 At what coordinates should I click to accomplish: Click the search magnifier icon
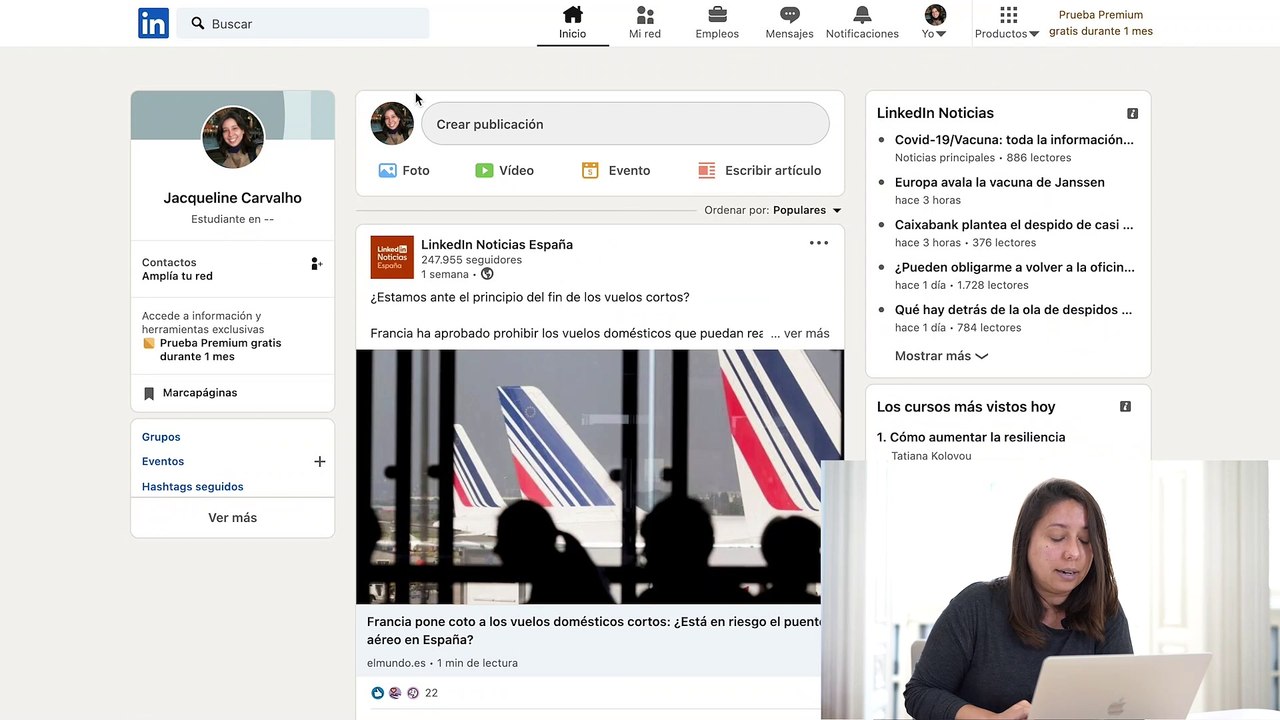(x=198, y=23)
